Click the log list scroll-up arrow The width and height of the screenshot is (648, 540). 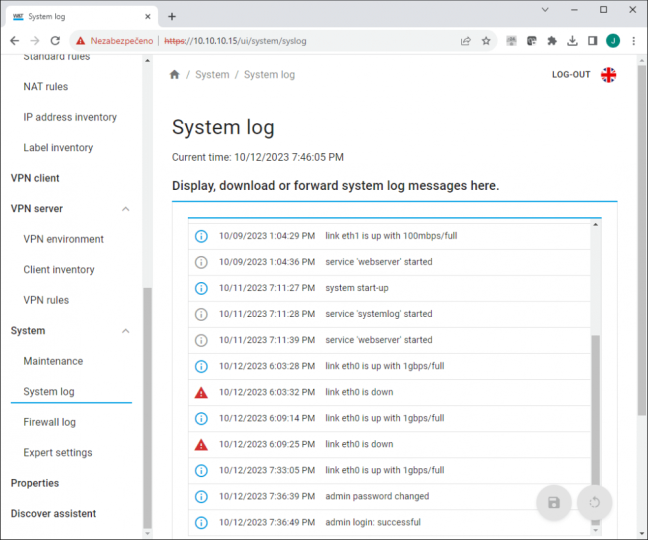click(596, 225)
